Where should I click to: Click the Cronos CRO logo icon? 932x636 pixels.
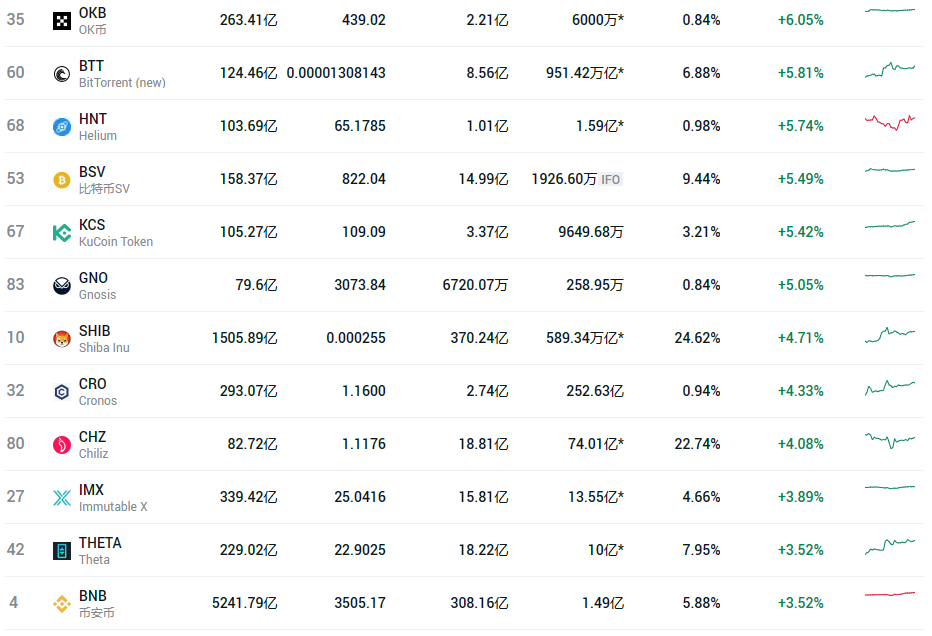pyautogui.click(x=61, y=391)
